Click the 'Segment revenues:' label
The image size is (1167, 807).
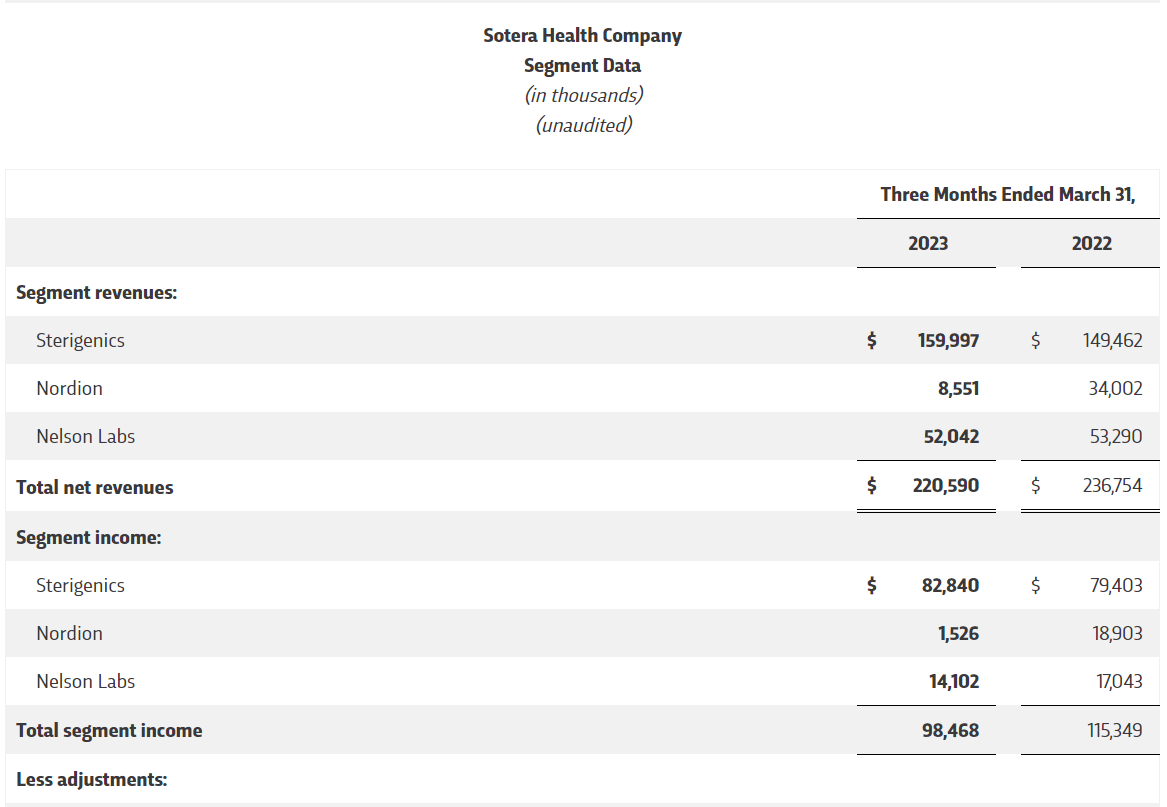[x=97, y=293]
